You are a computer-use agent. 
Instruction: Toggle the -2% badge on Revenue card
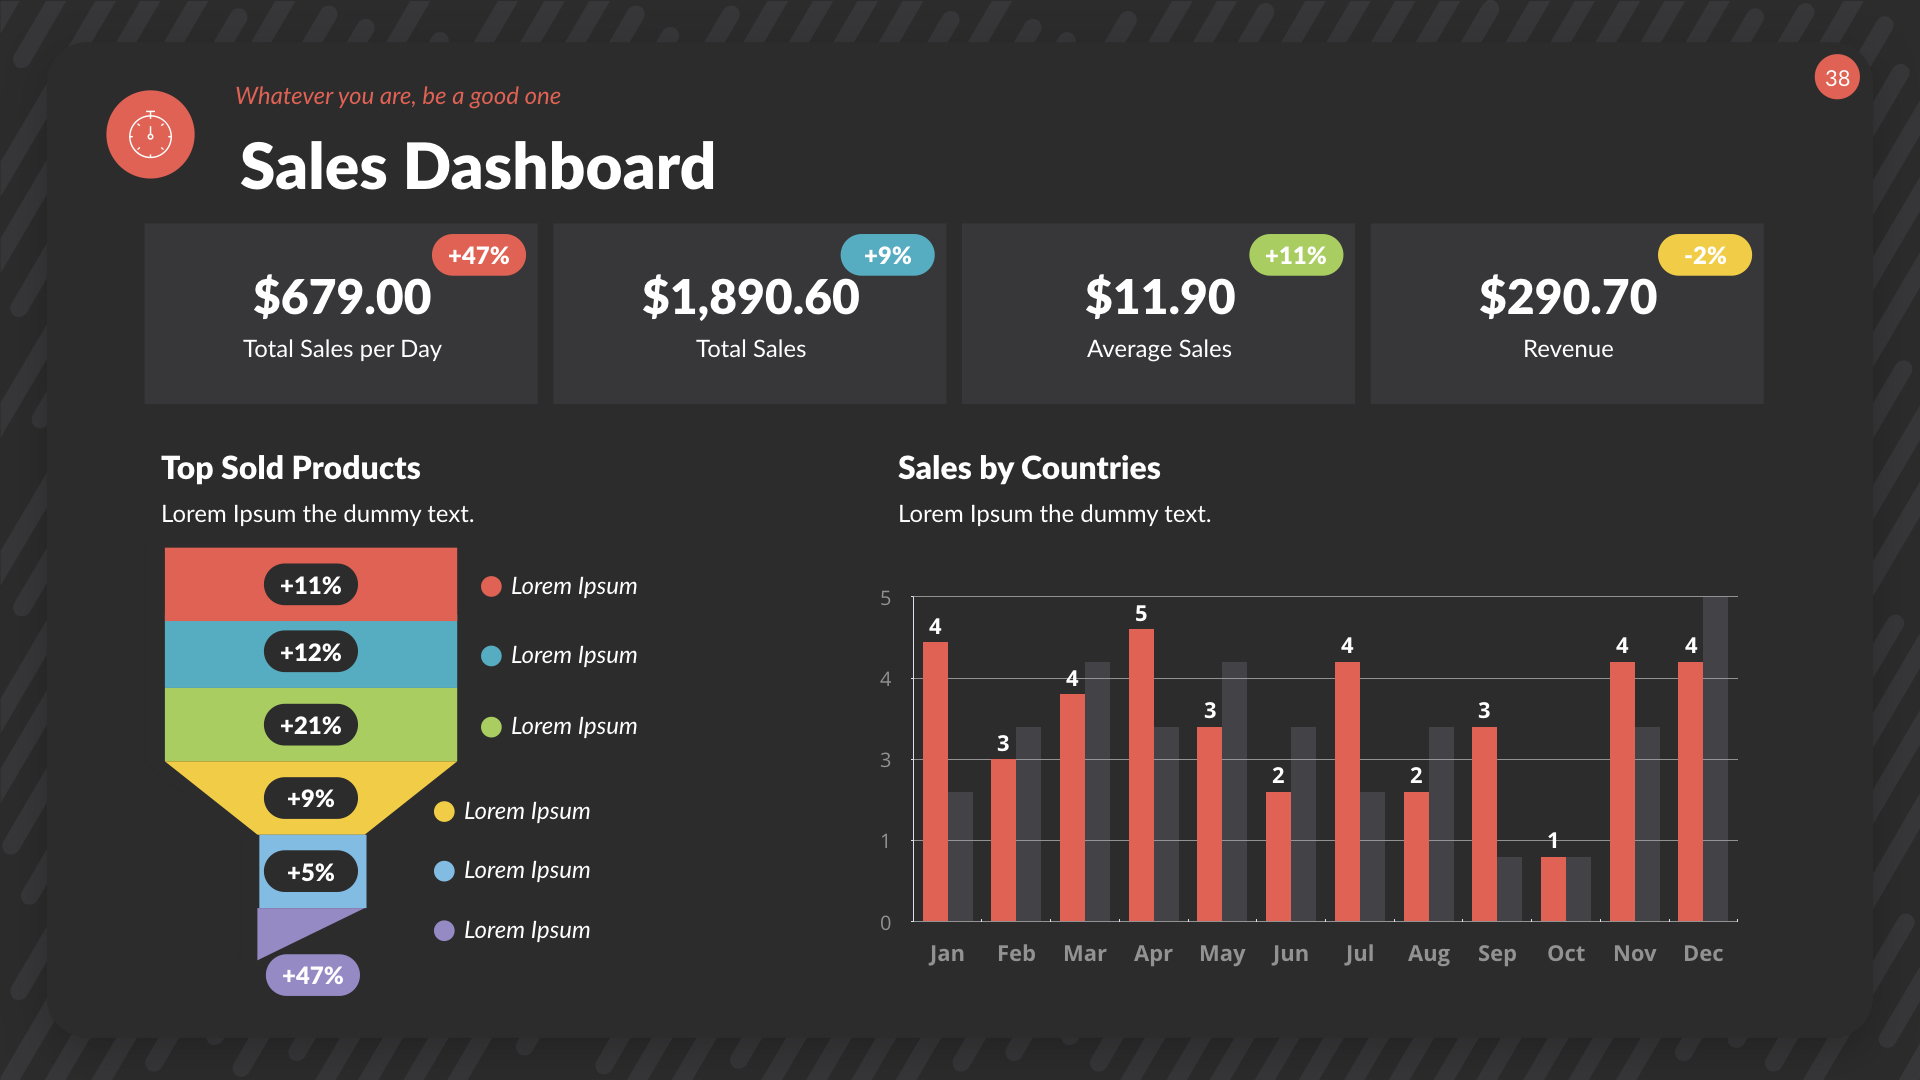pos(1705,256)
